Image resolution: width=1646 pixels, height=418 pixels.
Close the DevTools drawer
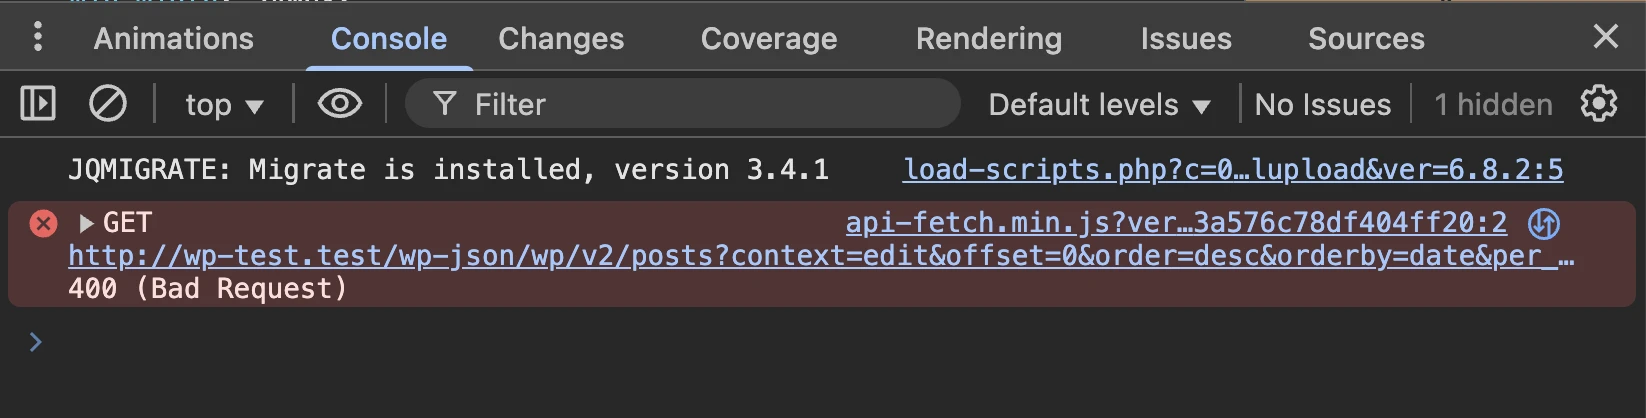click(x=1605, y=37)
